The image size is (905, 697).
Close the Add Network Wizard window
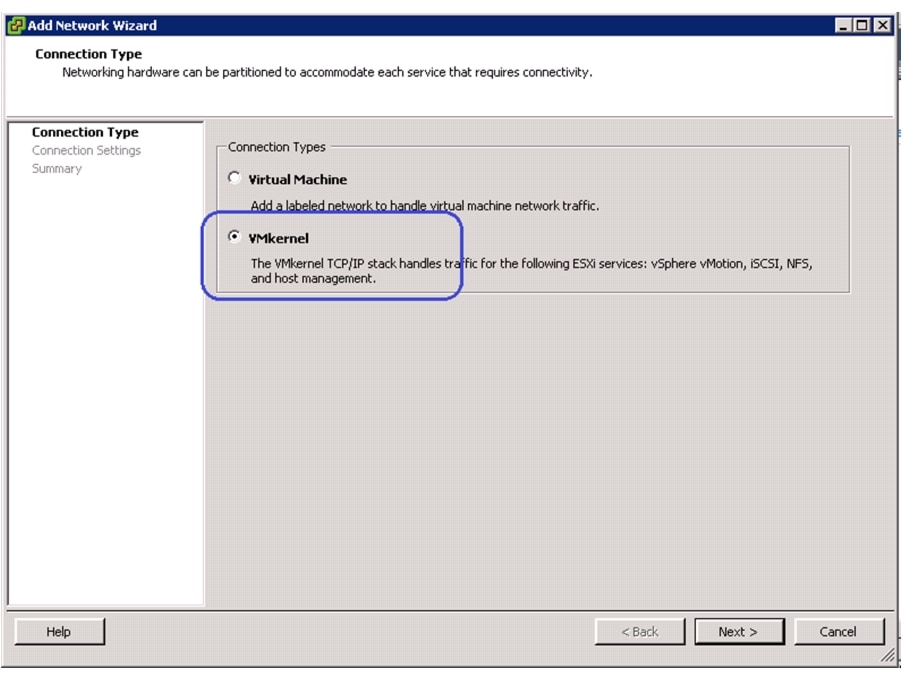click(882, 25)
